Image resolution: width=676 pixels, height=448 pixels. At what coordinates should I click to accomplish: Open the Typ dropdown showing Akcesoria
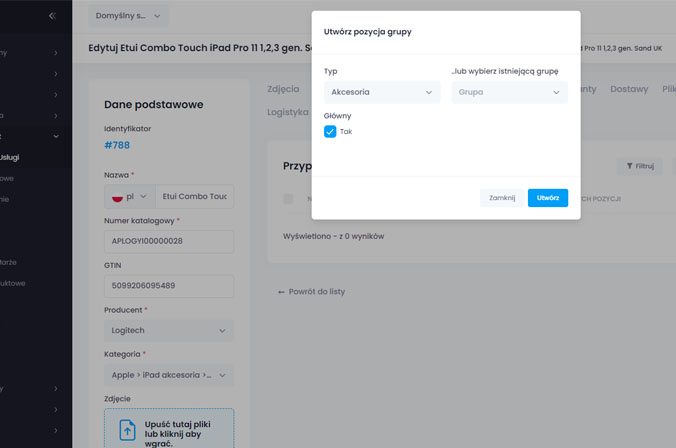click(382, 92)
